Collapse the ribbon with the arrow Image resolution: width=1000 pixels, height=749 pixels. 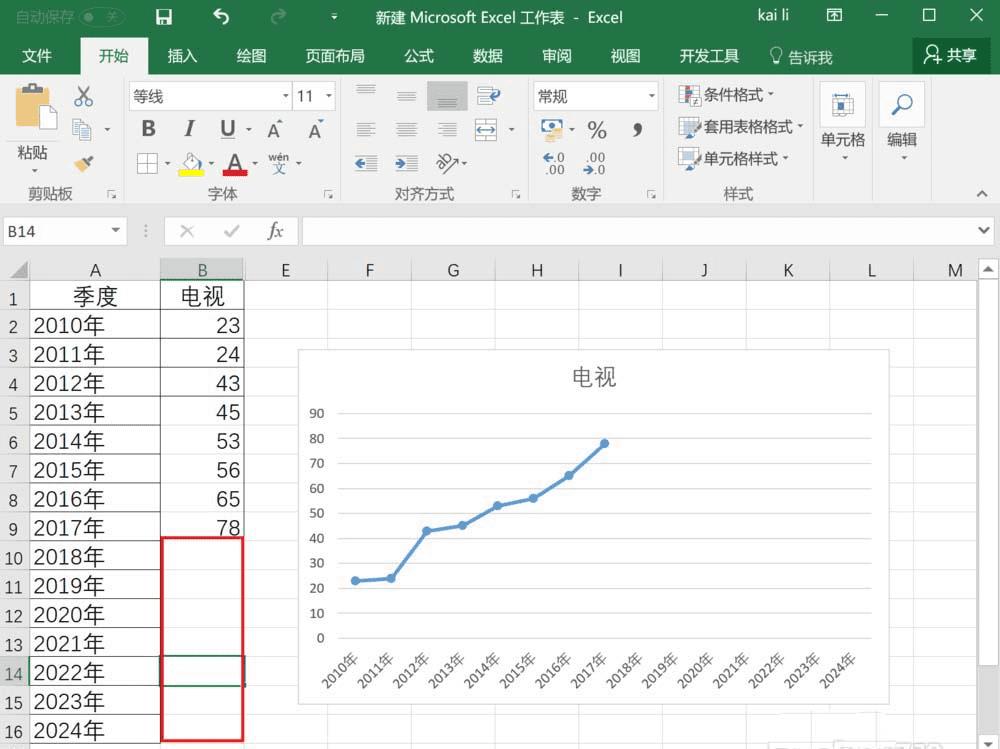[x=982, y=193]
